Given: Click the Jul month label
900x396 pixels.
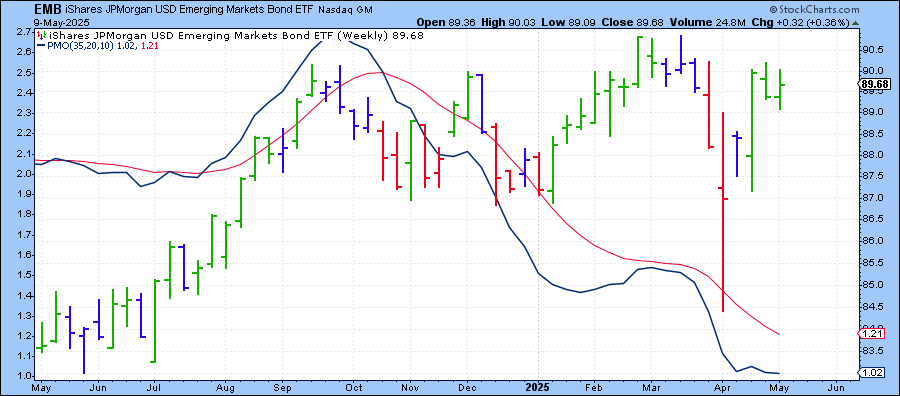Looking at the screenshot, I should (155, 387).
